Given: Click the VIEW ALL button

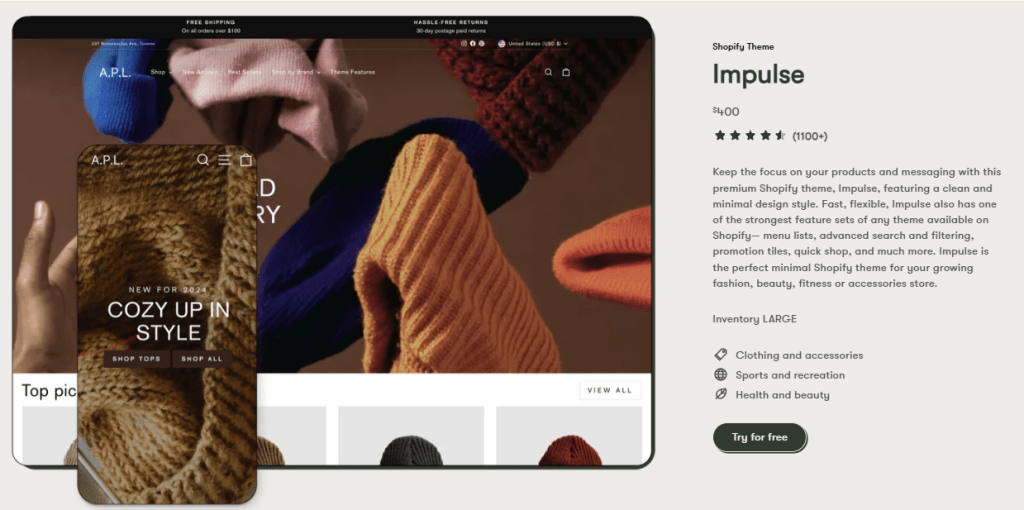Looking at the screenshot, I should point(610,390).
